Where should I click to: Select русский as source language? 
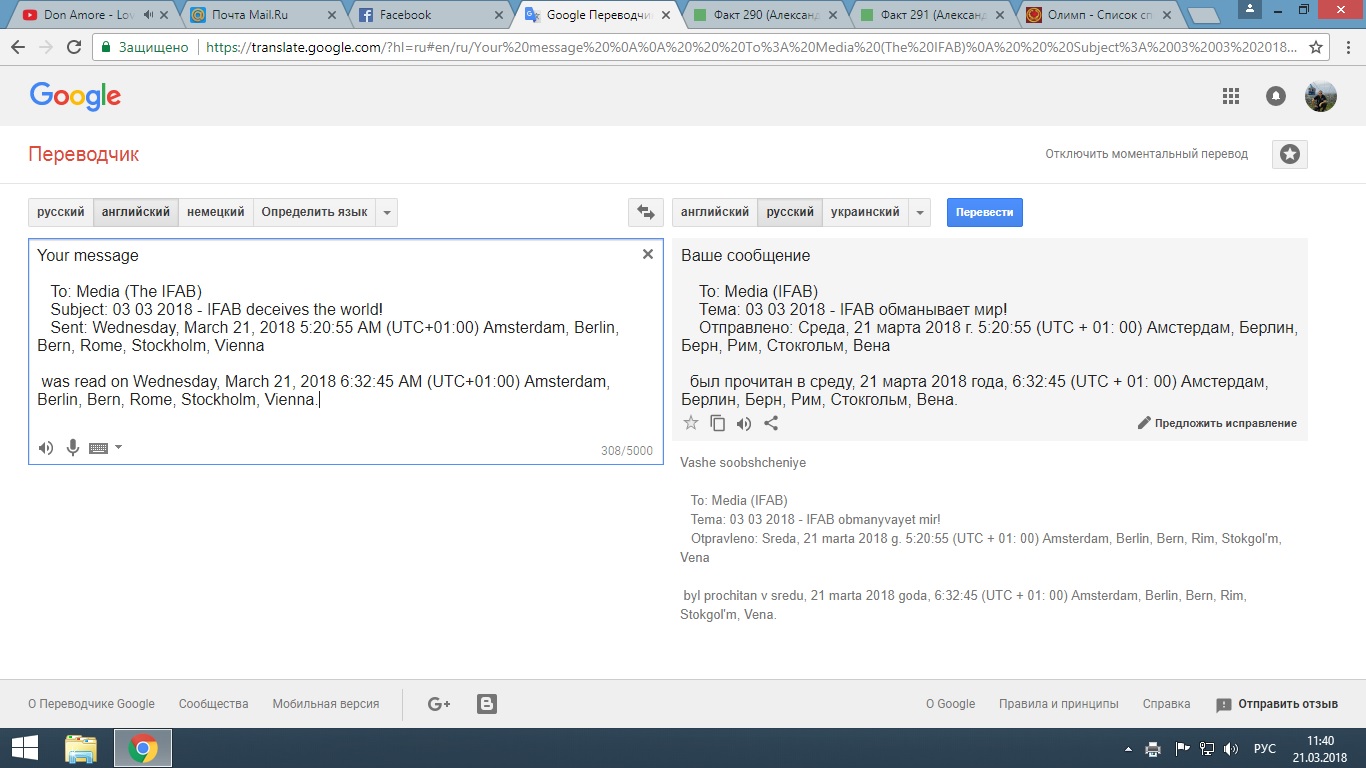click(61, 212)
